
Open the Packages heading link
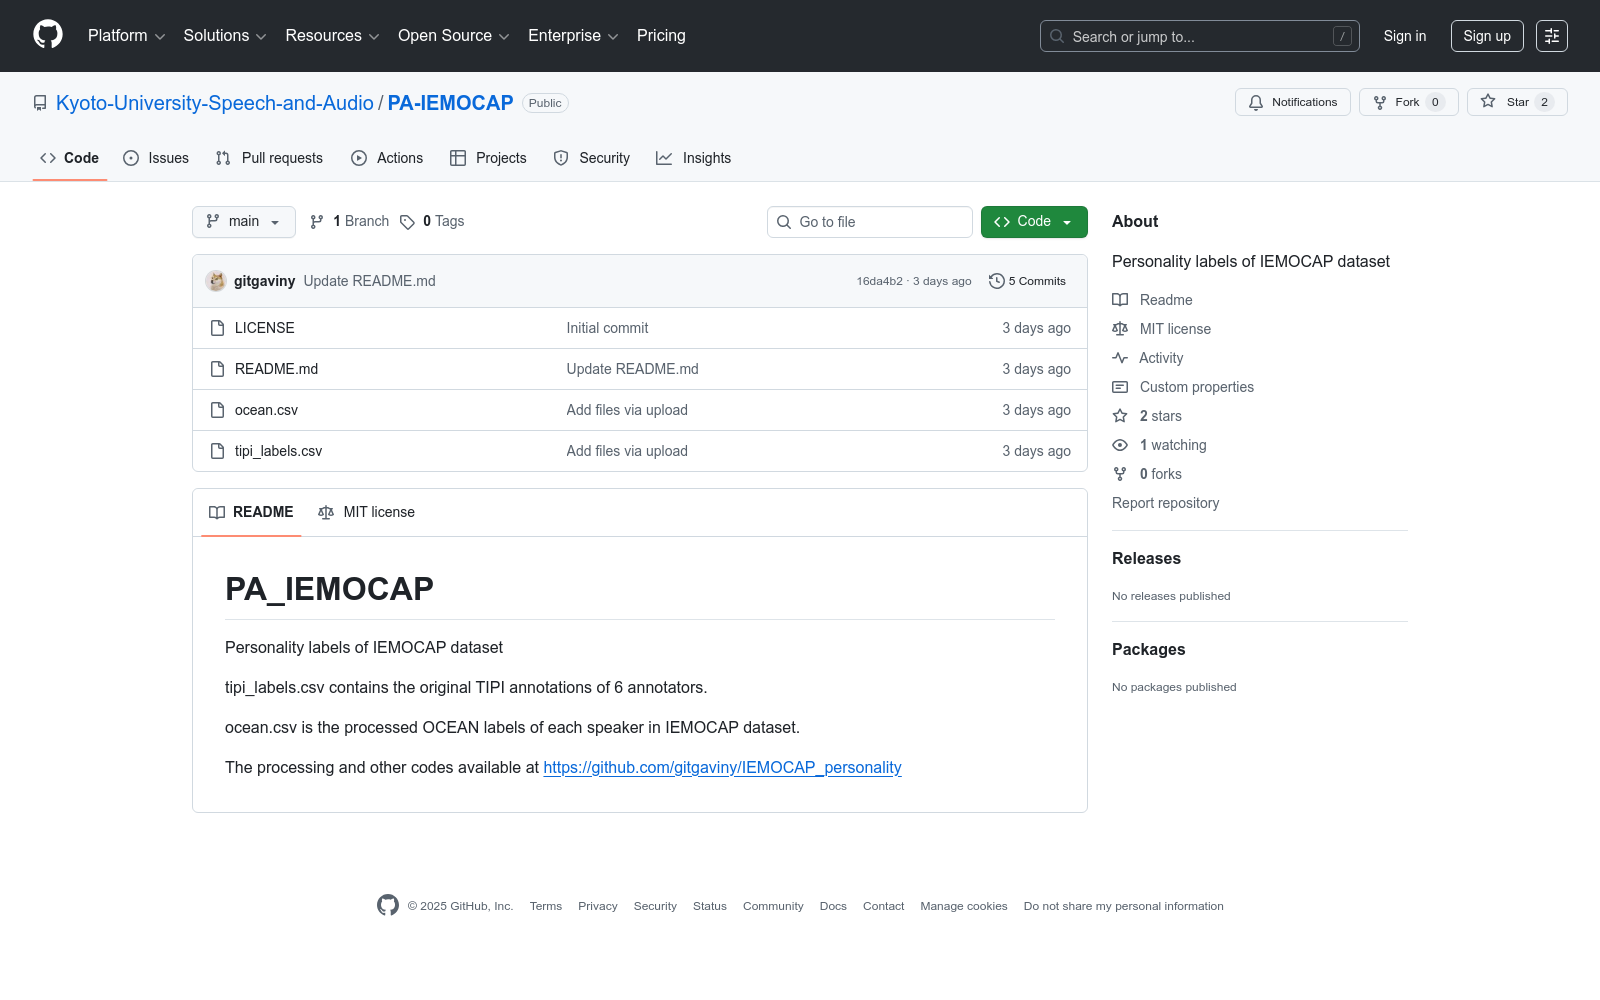click(1149, 650)
